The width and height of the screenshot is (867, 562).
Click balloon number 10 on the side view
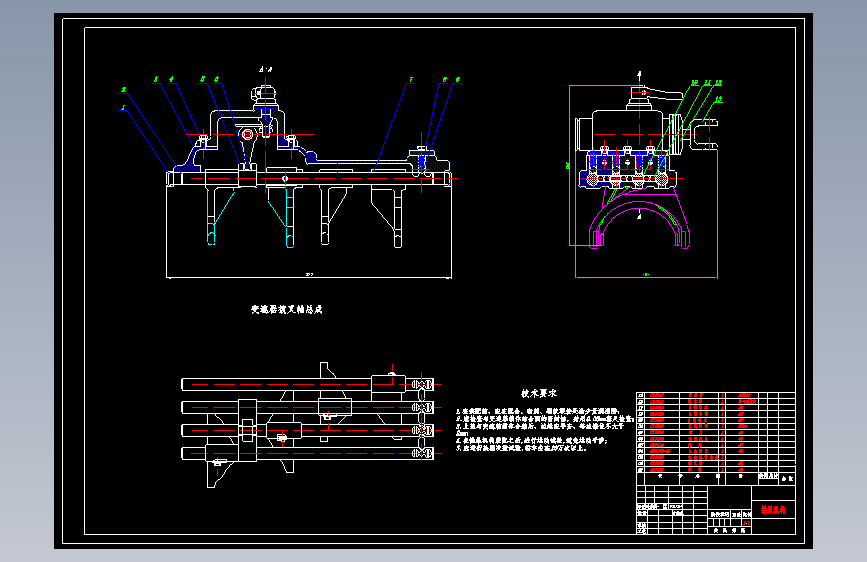tap(694, 83)
